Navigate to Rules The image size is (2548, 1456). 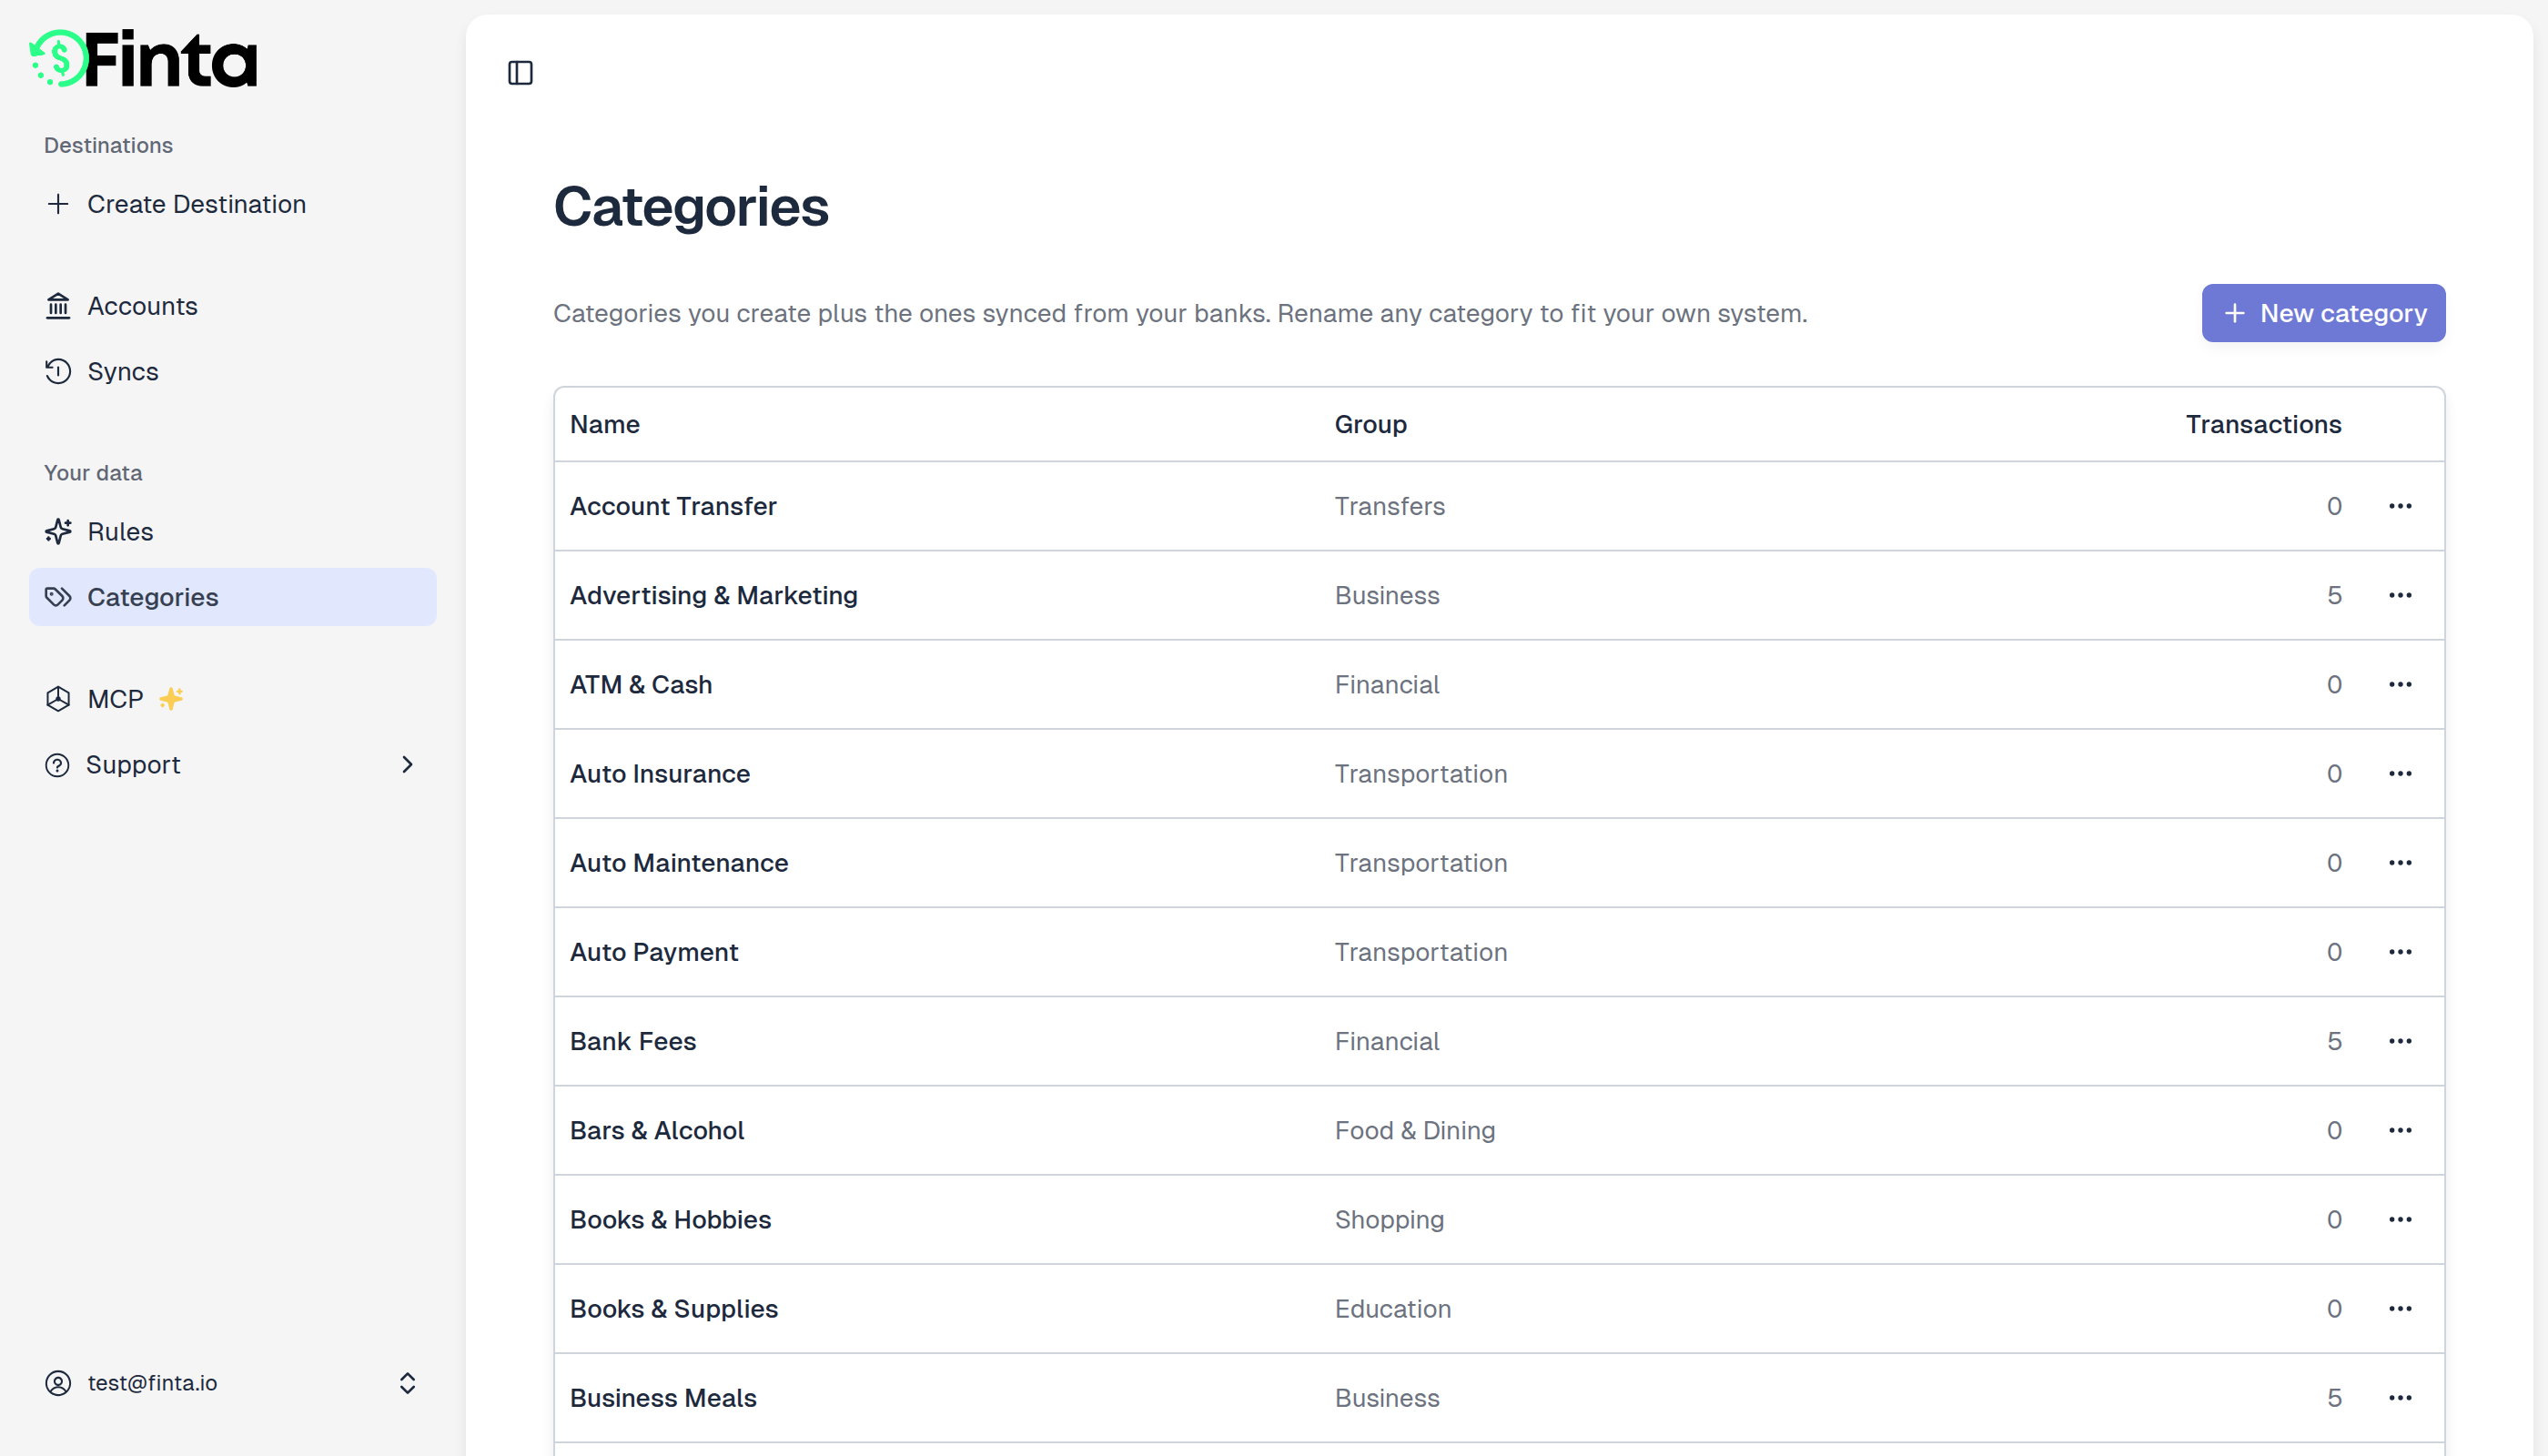coord(233,531)
